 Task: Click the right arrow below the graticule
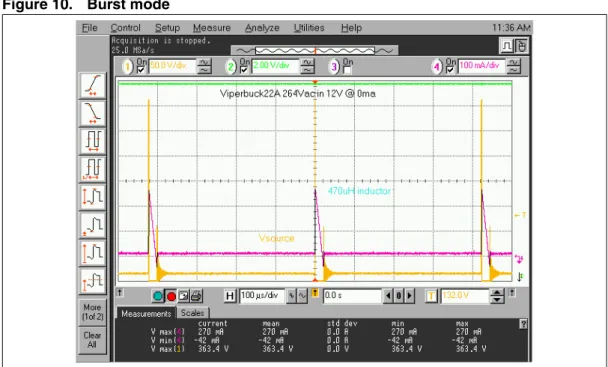[512, 293]
